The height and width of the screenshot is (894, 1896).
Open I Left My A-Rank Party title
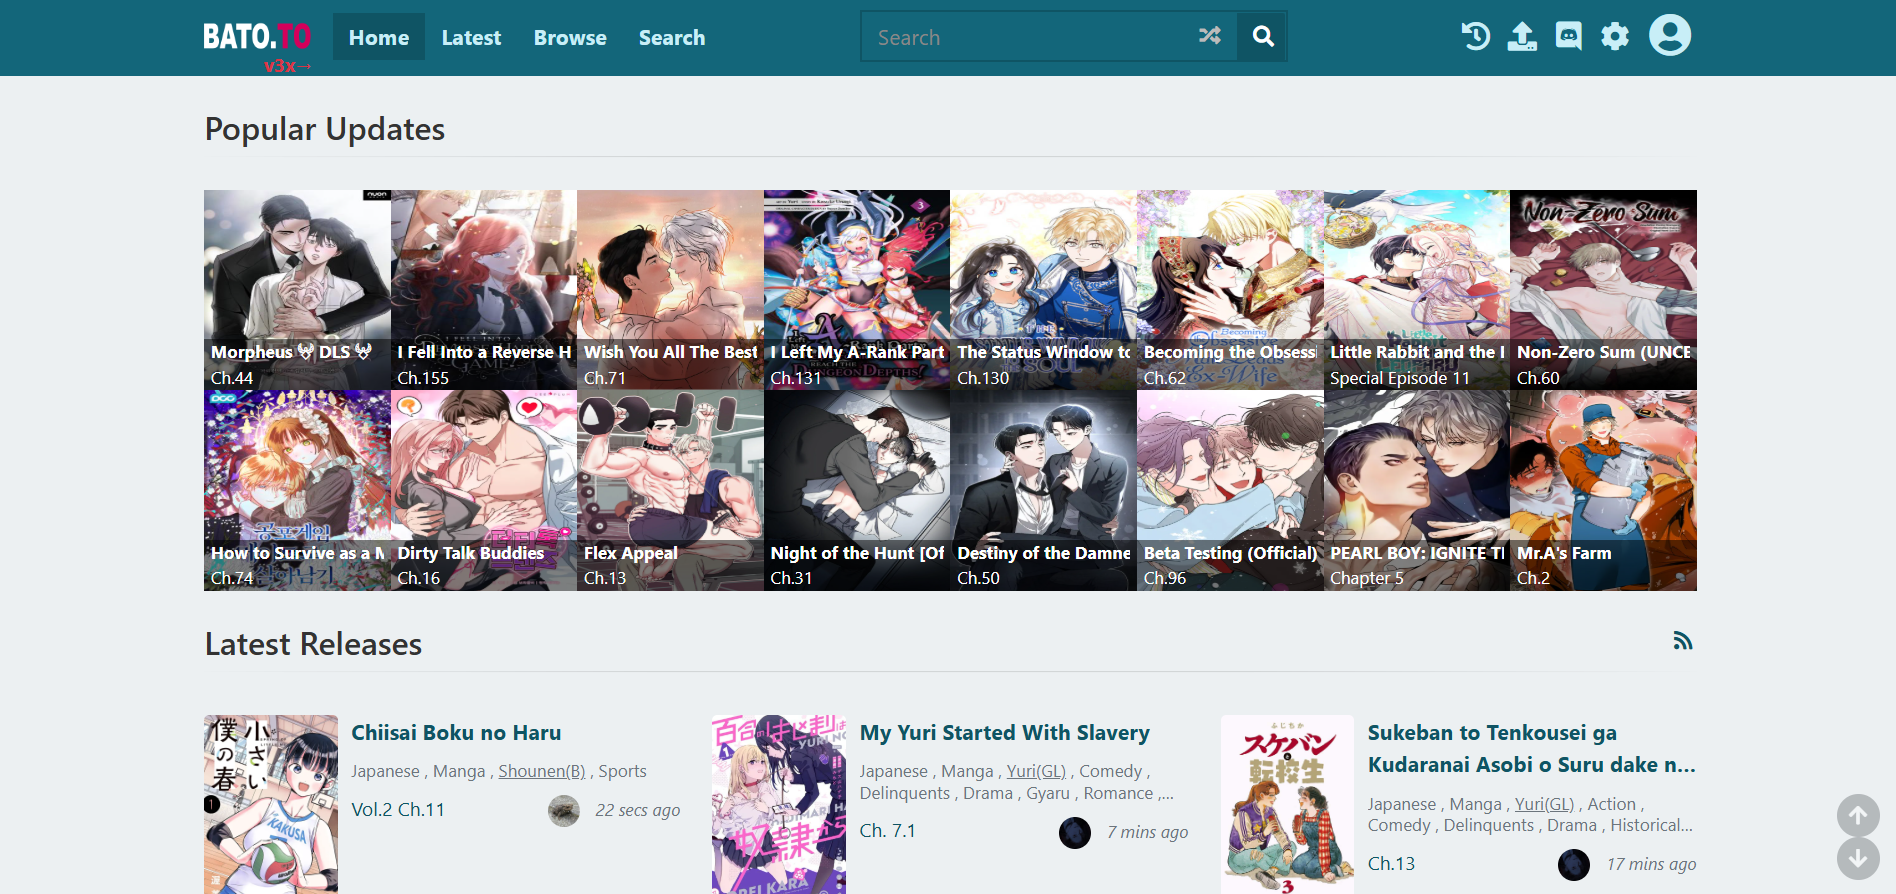click(857, 352)
